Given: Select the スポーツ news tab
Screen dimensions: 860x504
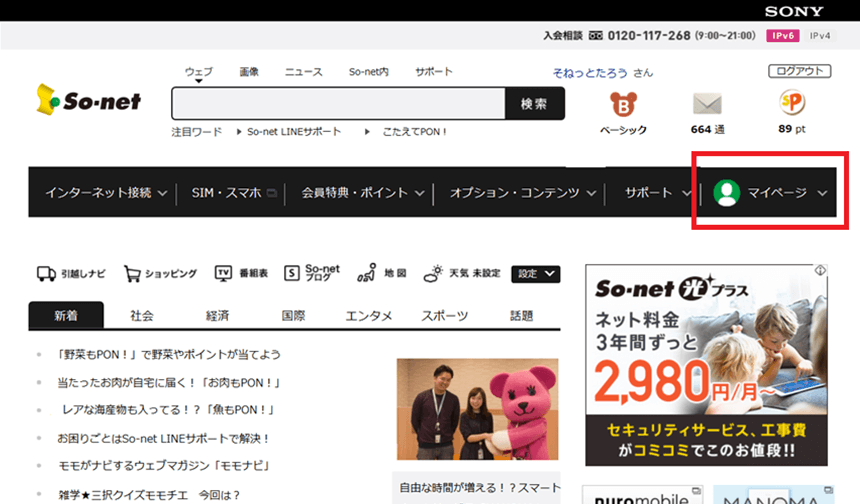Looking at the screenshot, I should 444,315.
